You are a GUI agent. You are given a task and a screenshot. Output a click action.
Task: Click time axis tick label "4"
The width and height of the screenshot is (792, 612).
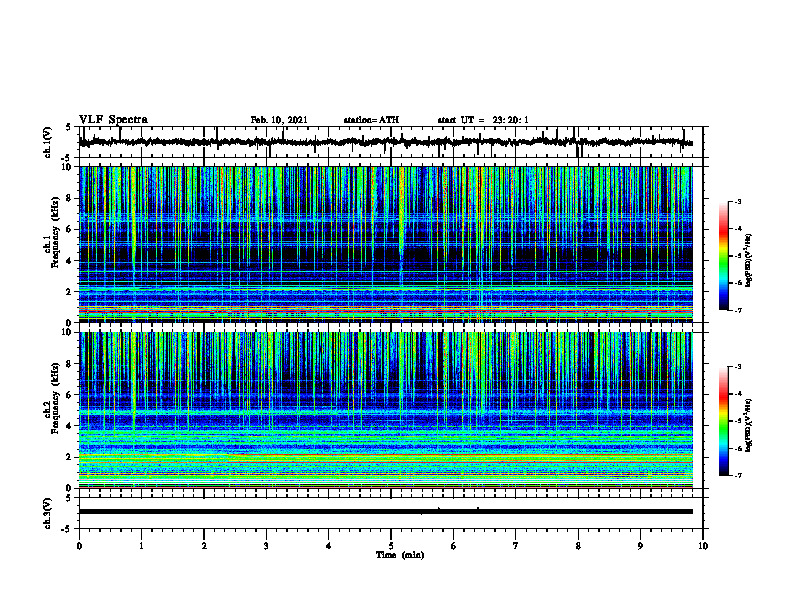tap(329, 546)
